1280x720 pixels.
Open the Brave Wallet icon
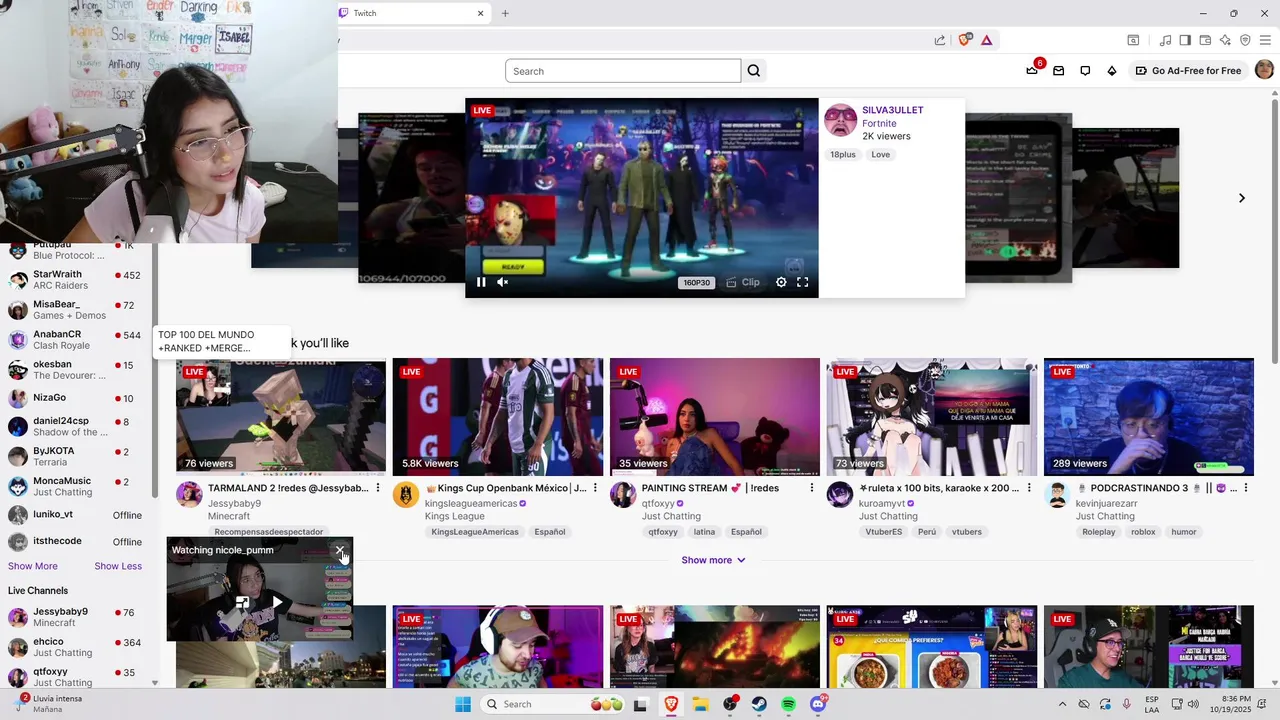1205,40
